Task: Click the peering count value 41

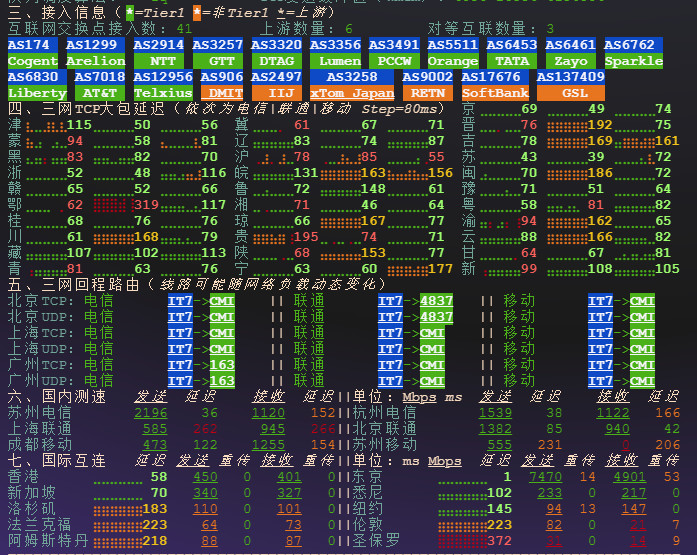Action: 184,29
